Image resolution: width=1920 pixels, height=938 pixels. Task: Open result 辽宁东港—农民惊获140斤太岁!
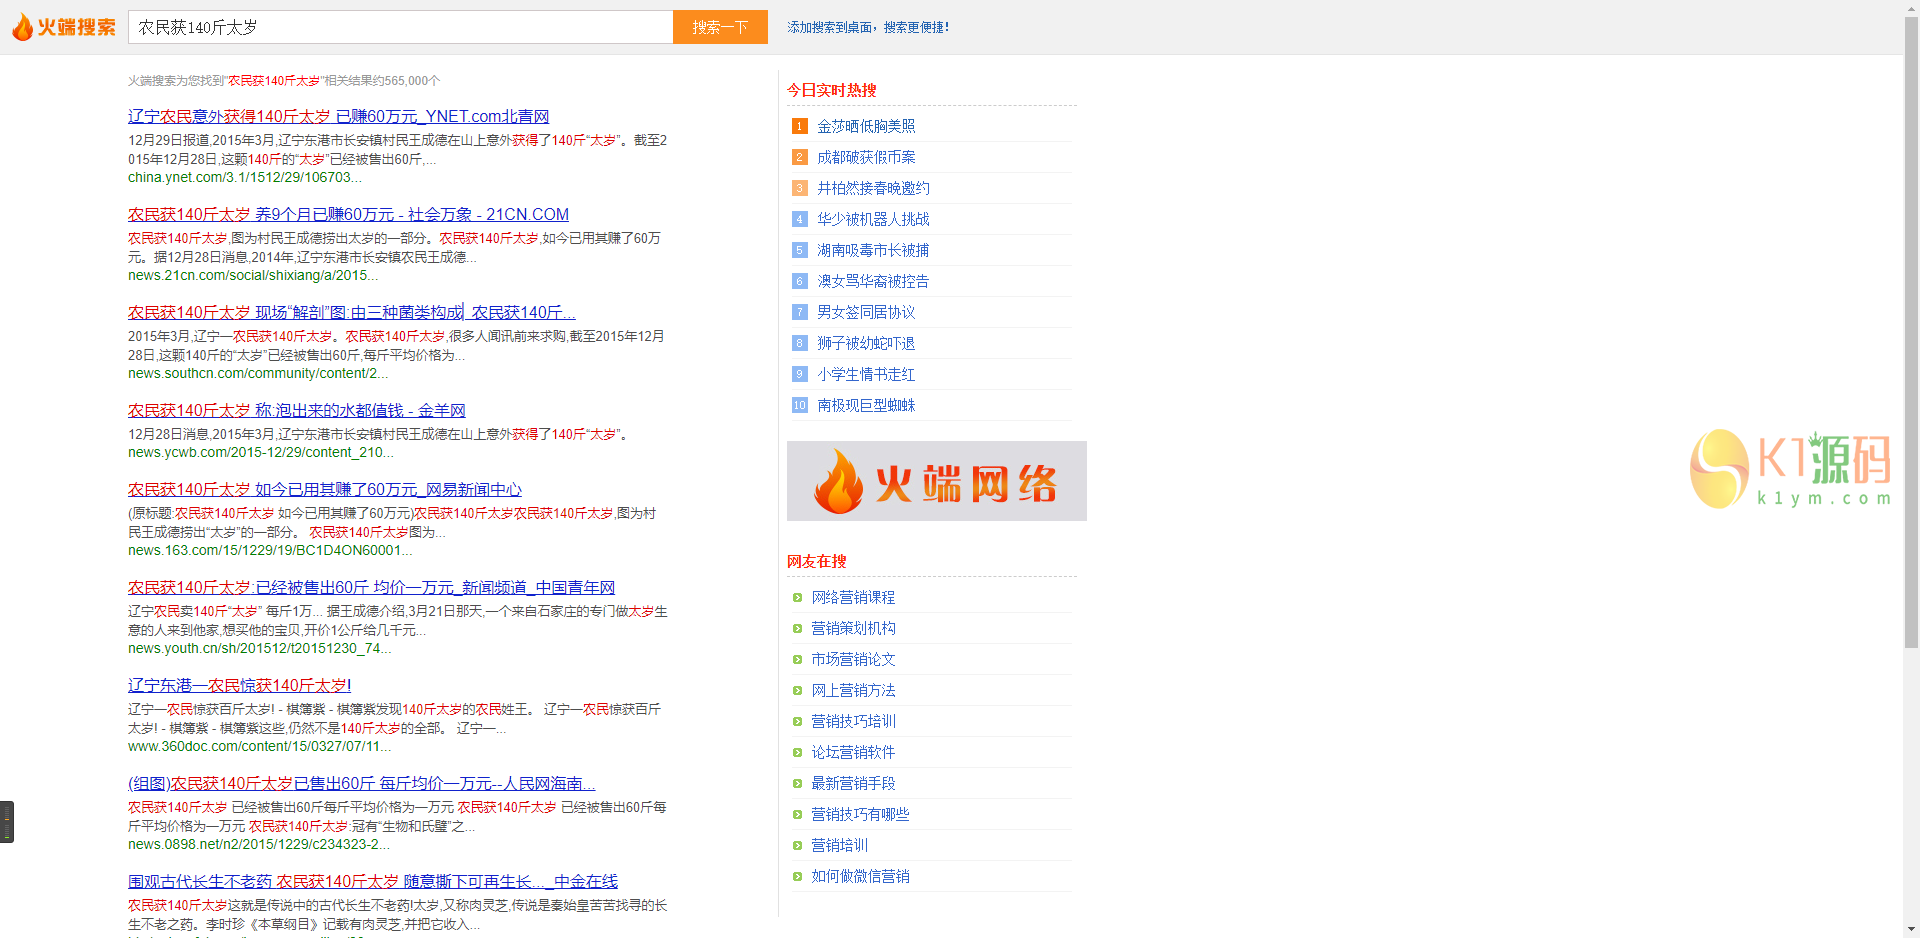pyautogui.click(x=240, y=686)
